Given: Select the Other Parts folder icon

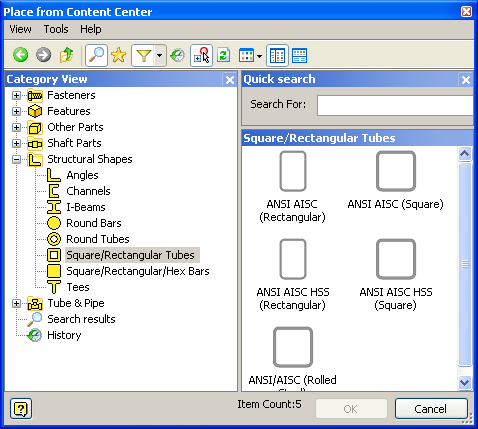Looking at the screenshot, I should pos(35,127).
